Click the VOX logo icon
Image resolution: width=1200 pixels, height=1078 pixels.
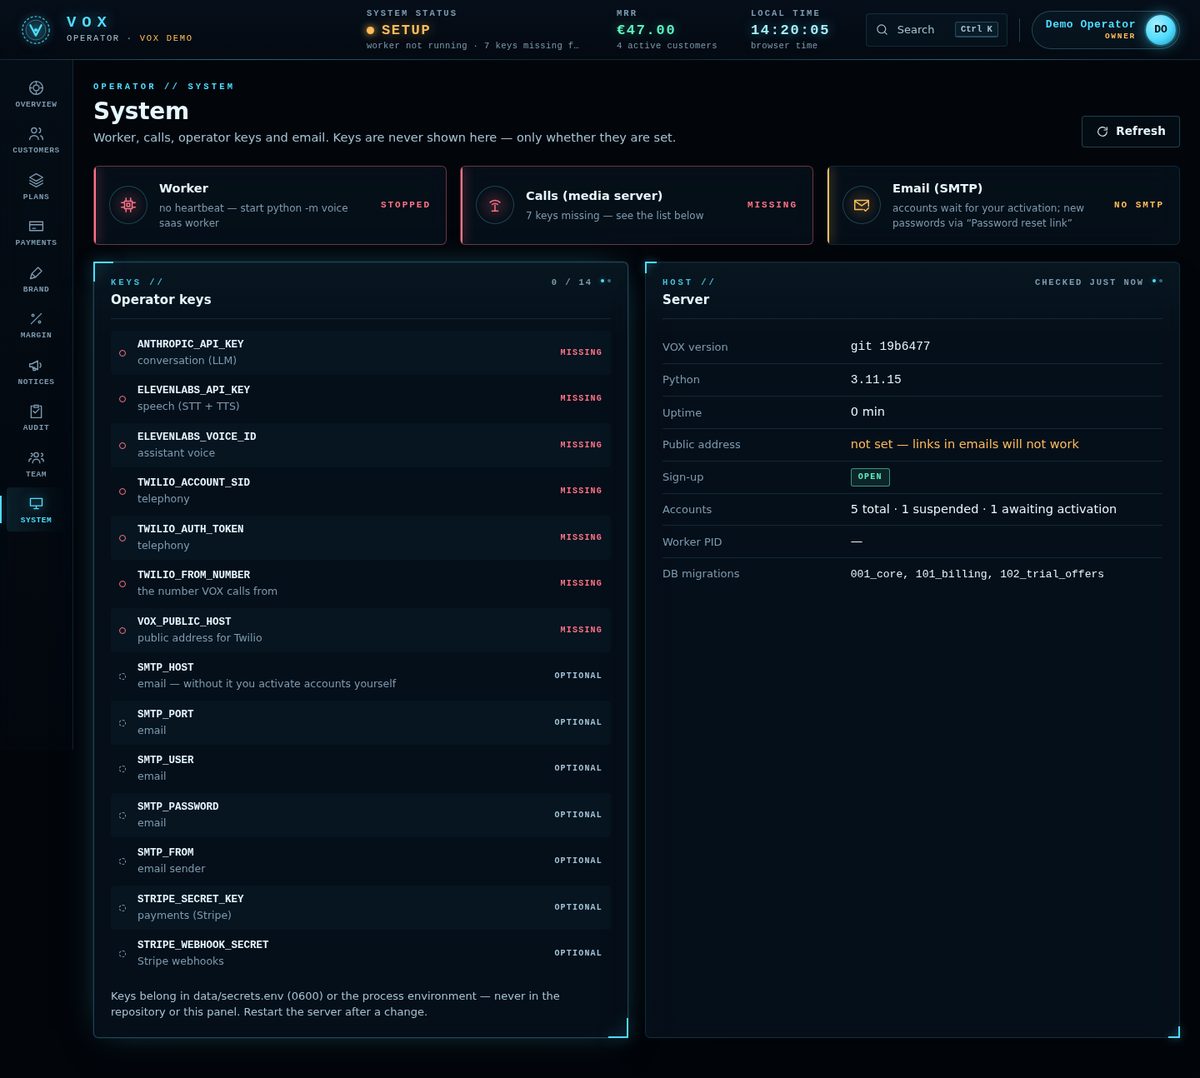36,30
